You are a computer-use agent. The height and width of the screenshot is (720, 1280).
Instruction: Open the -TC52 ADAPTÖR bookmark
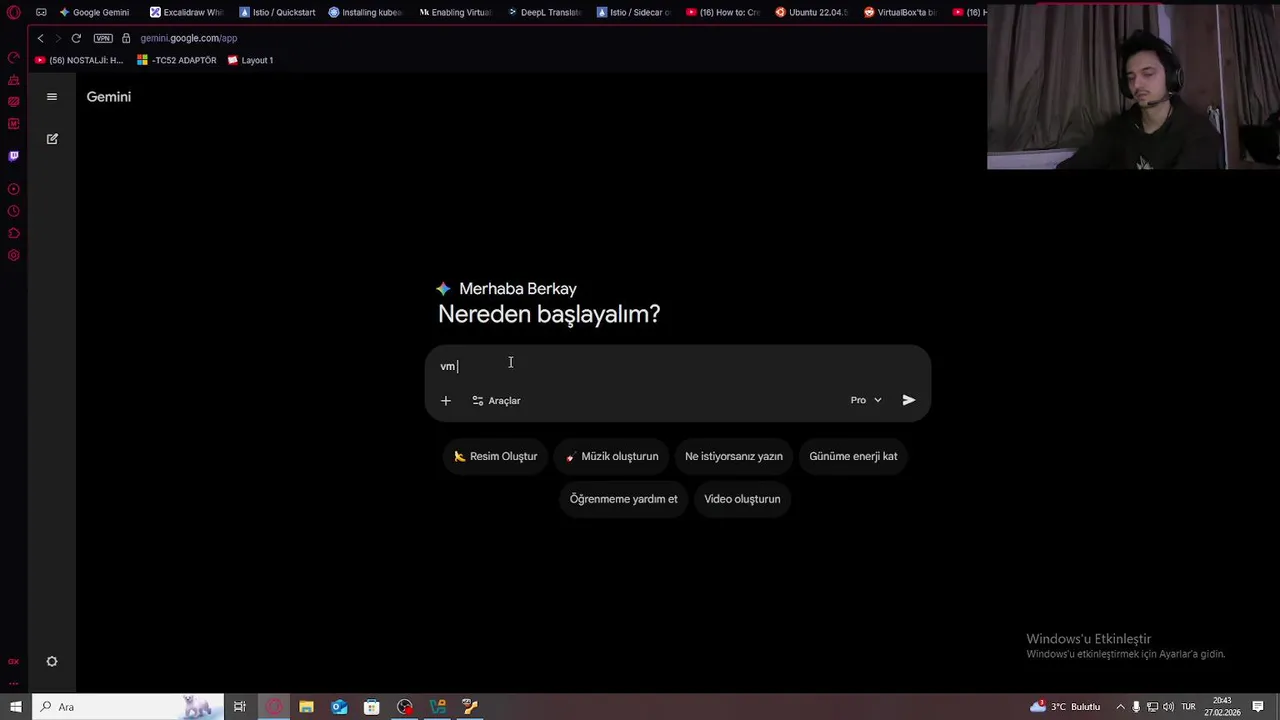click(176, 60)
